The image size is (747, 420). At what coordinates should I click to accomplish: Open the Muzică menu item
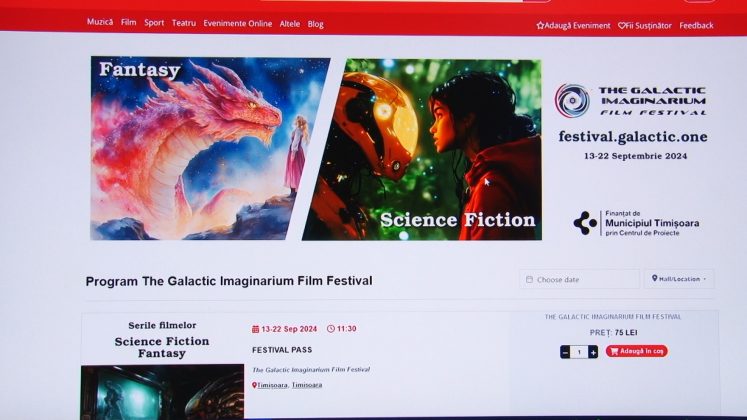tap(100, 22)
